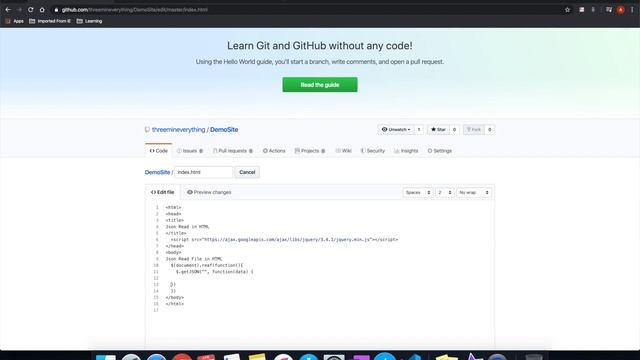Image resolution: width=640 pixels, height=360 pixels.
Task: Switch to the Insights tab
Action: click(406, 151)
